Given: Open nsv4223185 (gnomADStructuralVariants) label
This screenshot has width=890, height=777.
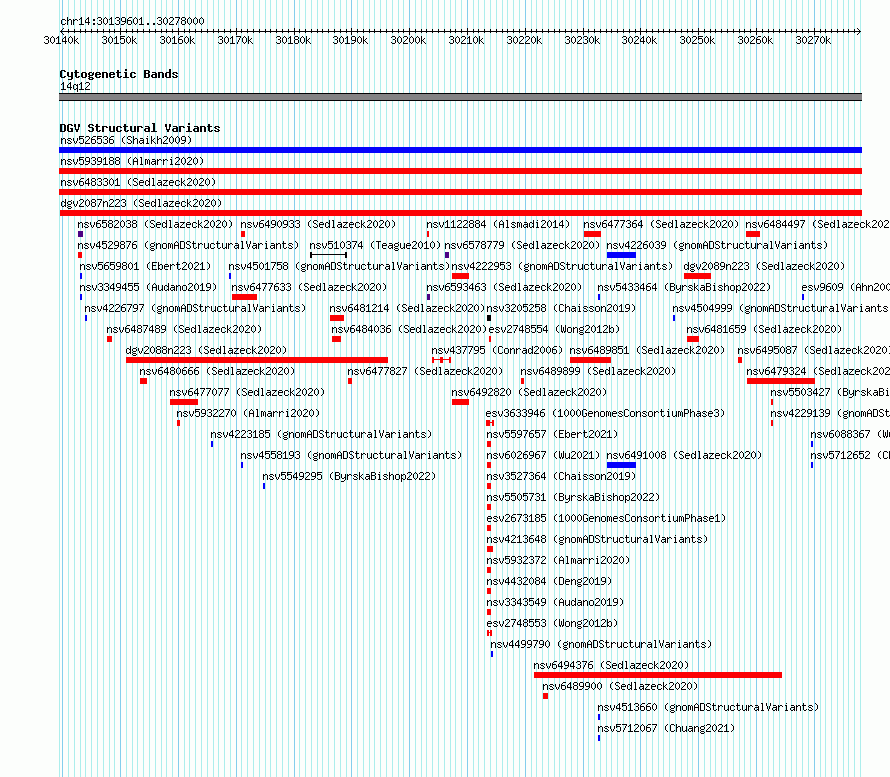Looking at the screenshot, I should click(x=321, y=434).
